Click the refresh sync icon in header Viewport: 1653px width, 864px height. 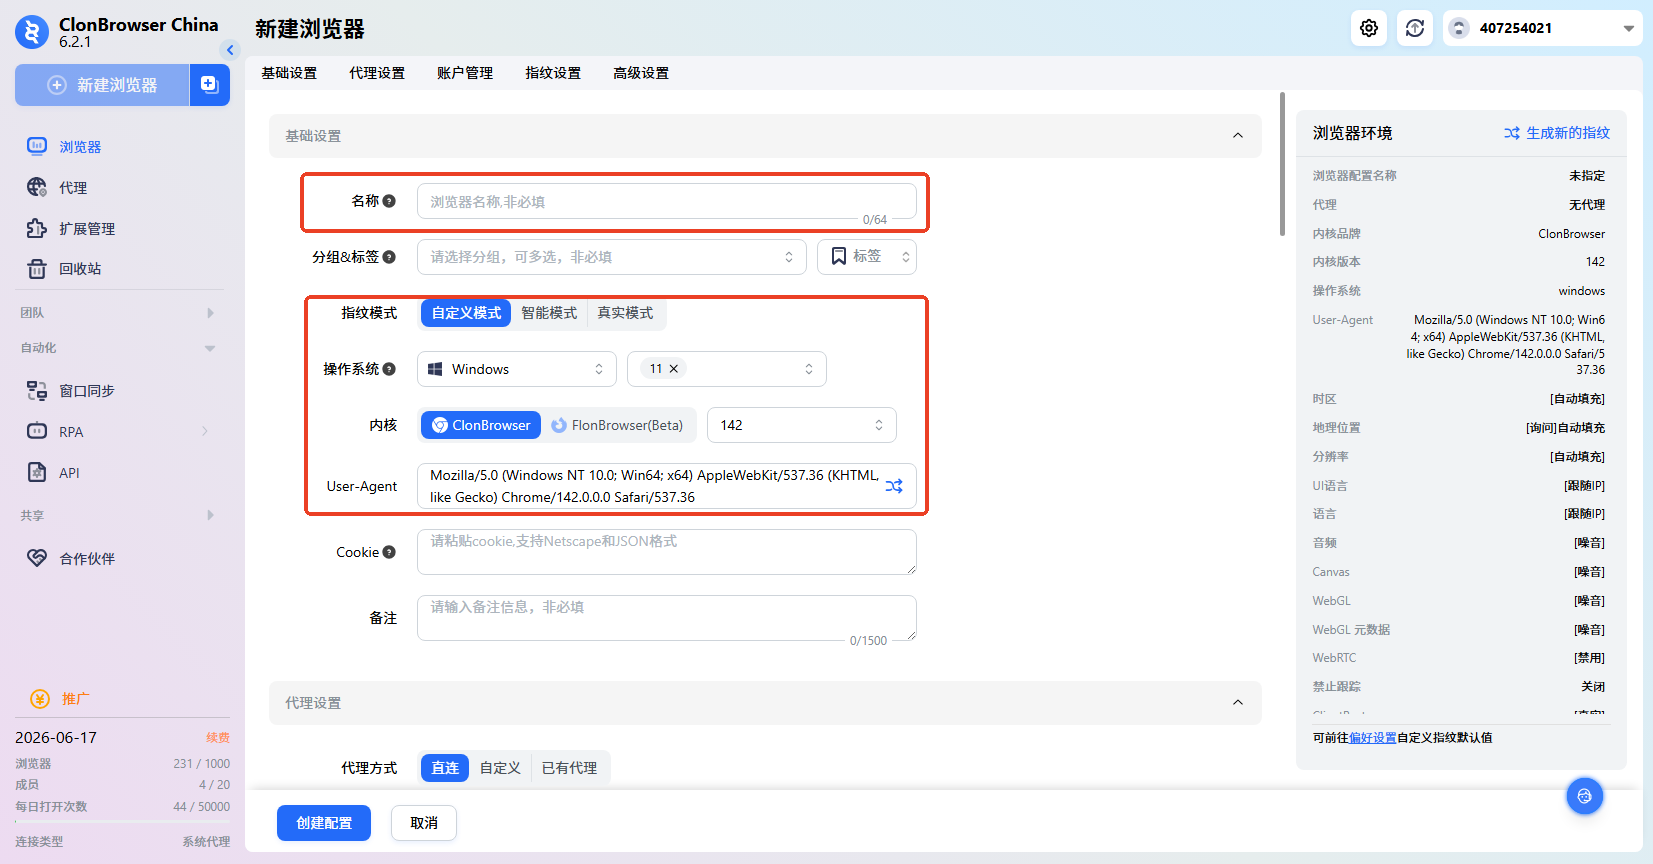pyautogui.click(x=1415, y=28)
